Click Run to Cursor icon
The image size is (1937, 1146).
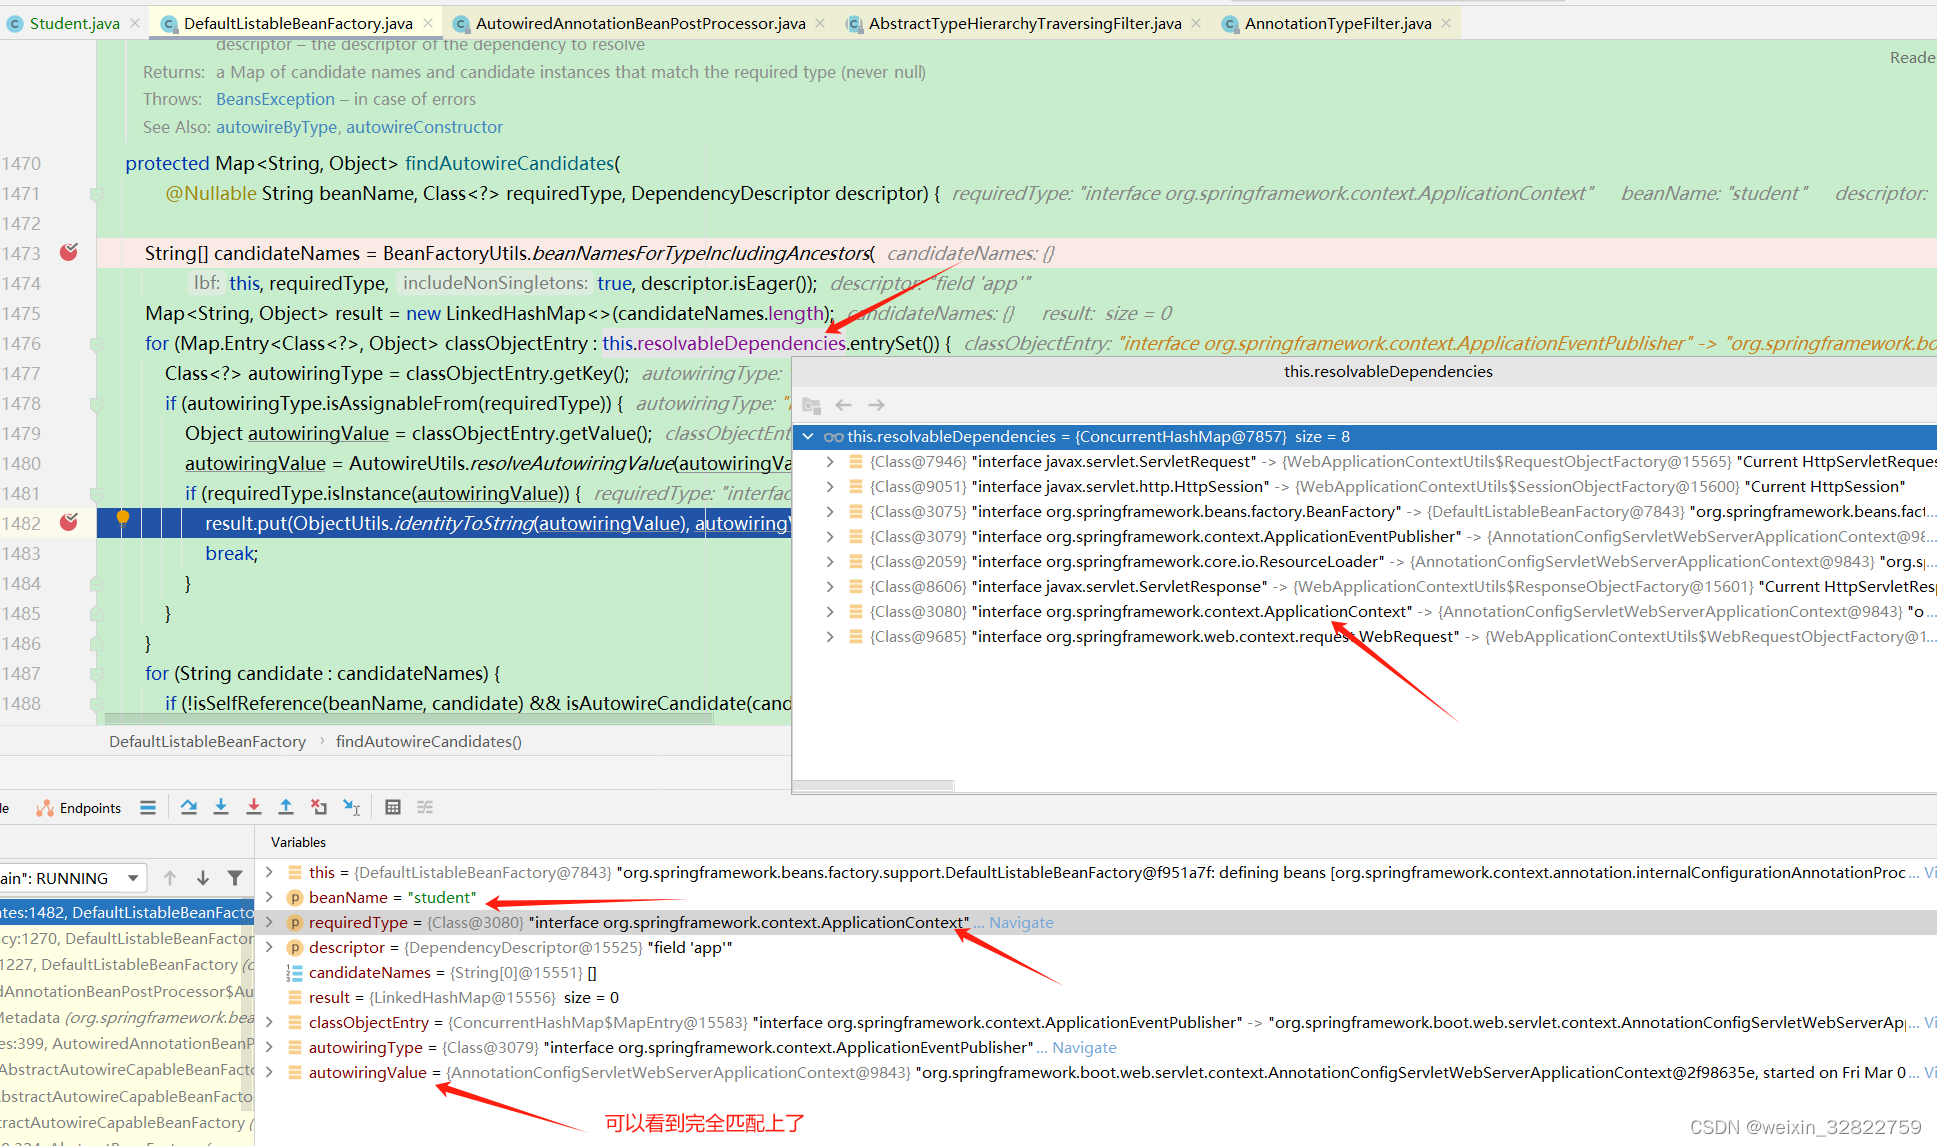352,807
